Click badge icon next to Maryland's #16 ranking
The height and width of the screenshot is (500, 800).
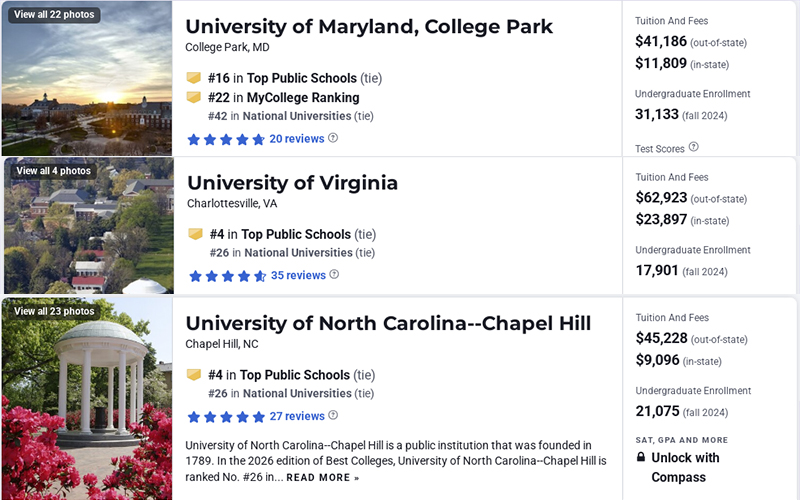click(x=194, y=78)
